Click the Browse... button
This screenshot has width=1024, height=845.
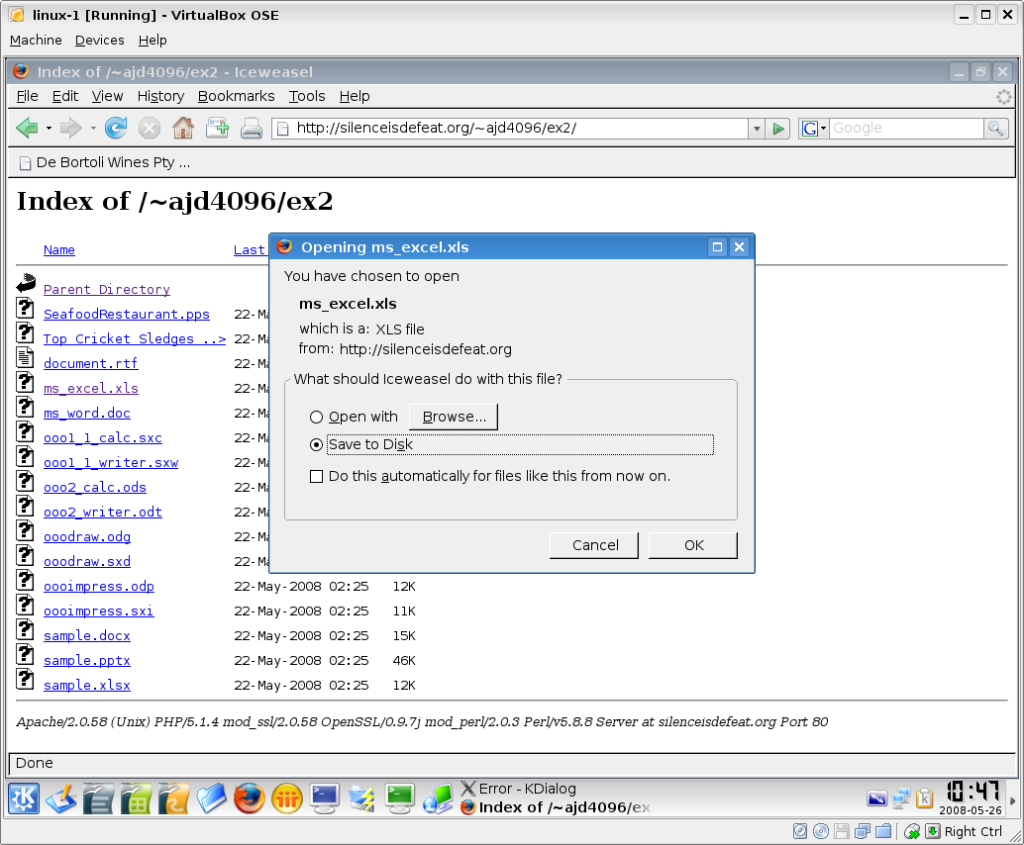(453, 417)
